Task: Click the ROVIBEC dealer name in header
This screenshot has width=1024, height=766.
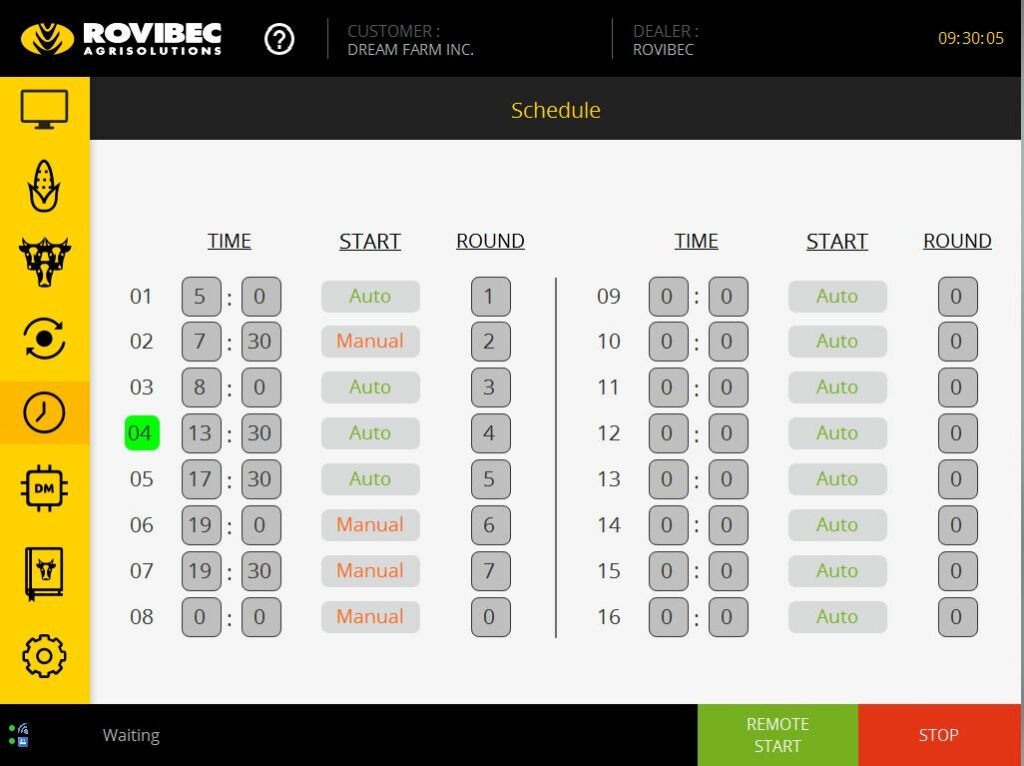Action: pyautogui.click(x=663, y=50)
